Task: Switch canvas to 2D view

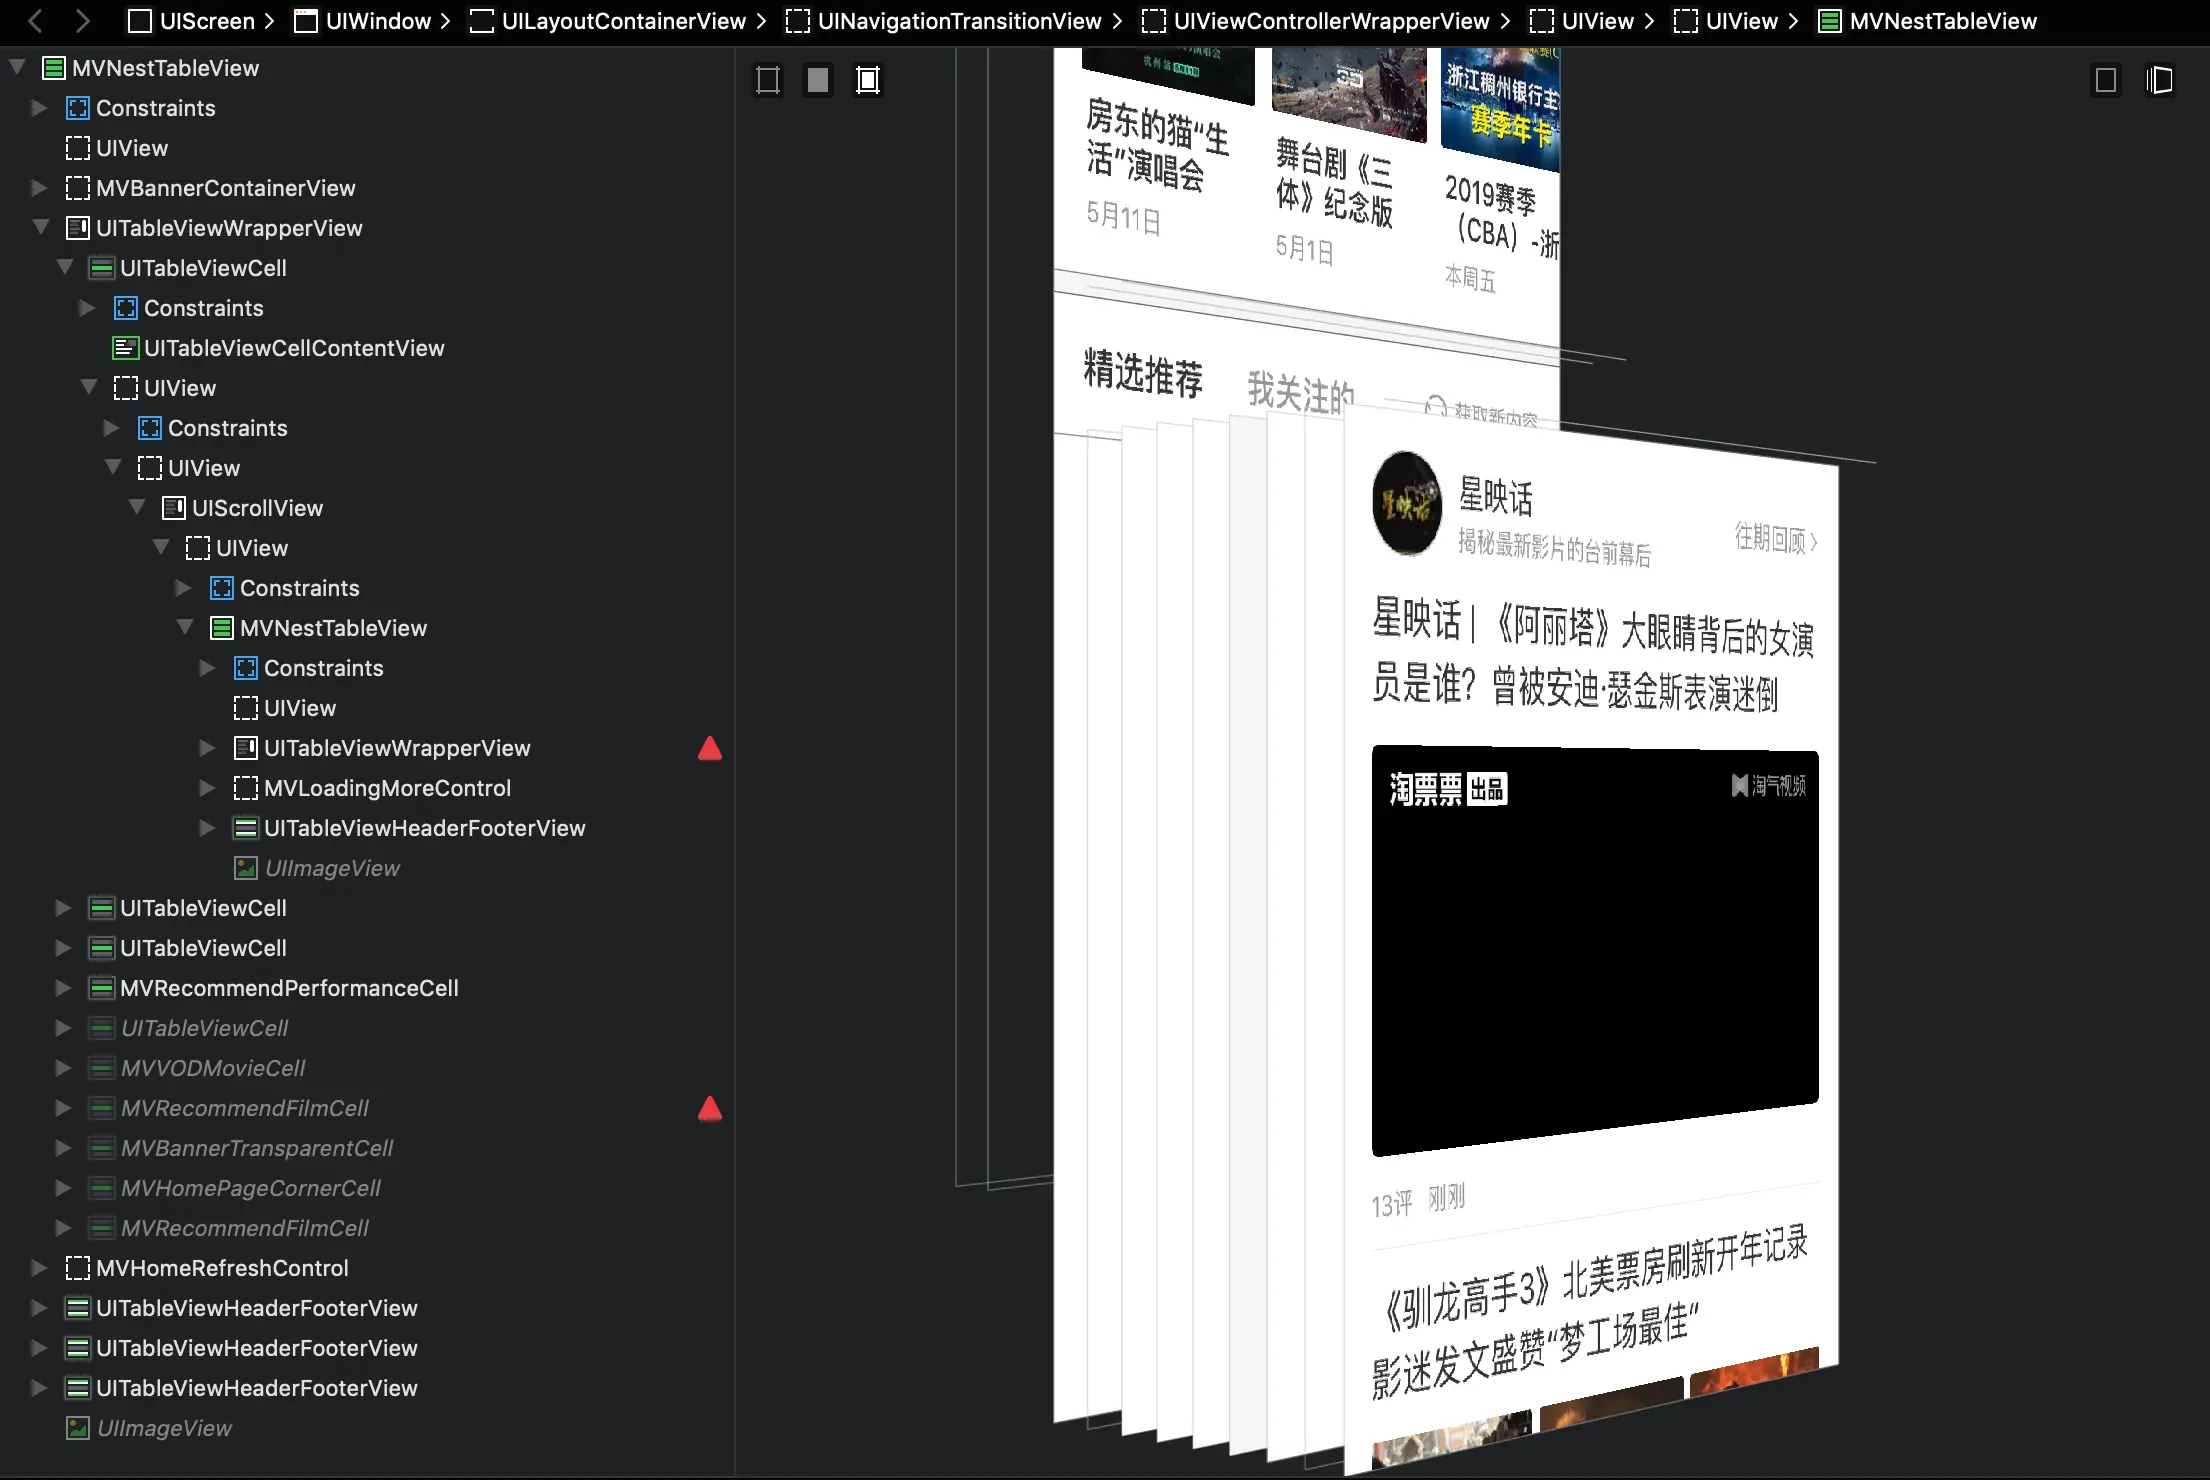Action: coord(2106,80)
